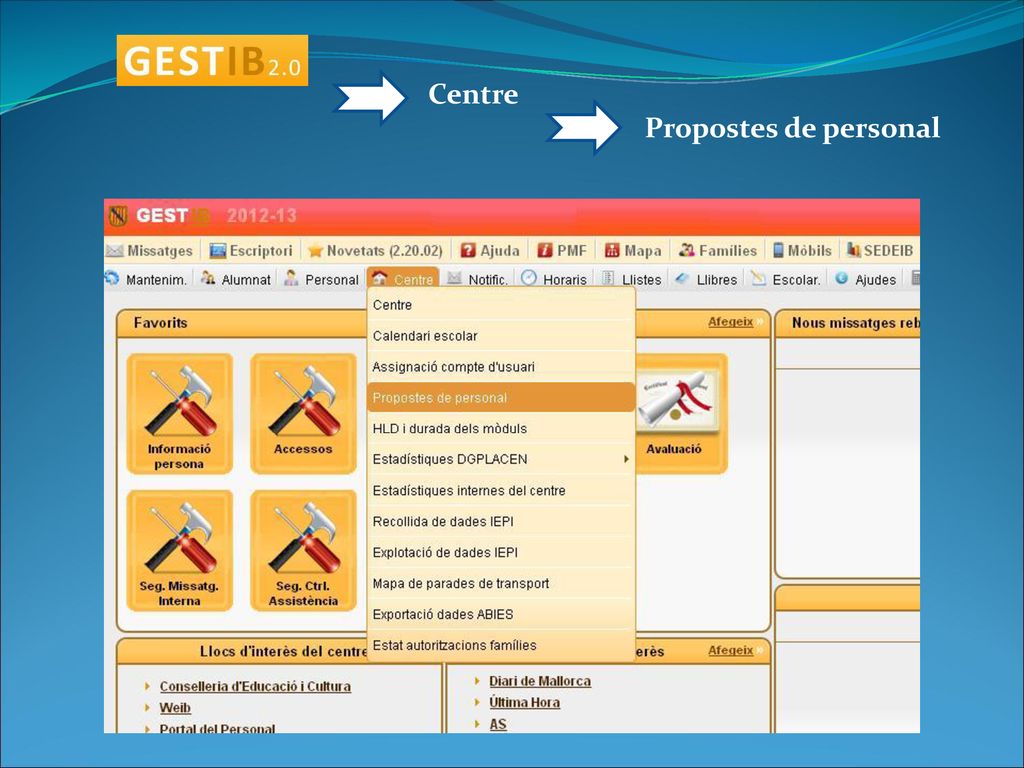The width and height of the screenshot is (1024, 768).
Task: Open the Última Hora link
Action: pos(524,703)
